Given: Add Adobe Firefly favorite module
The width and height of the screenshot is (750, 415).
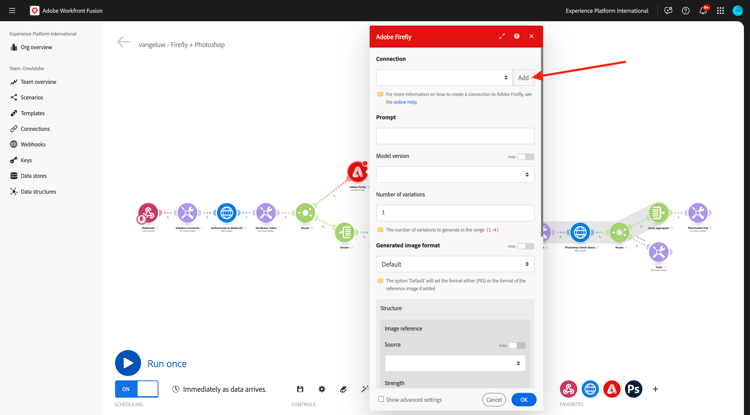Looking at the screenshot, I should coord(612,389).
